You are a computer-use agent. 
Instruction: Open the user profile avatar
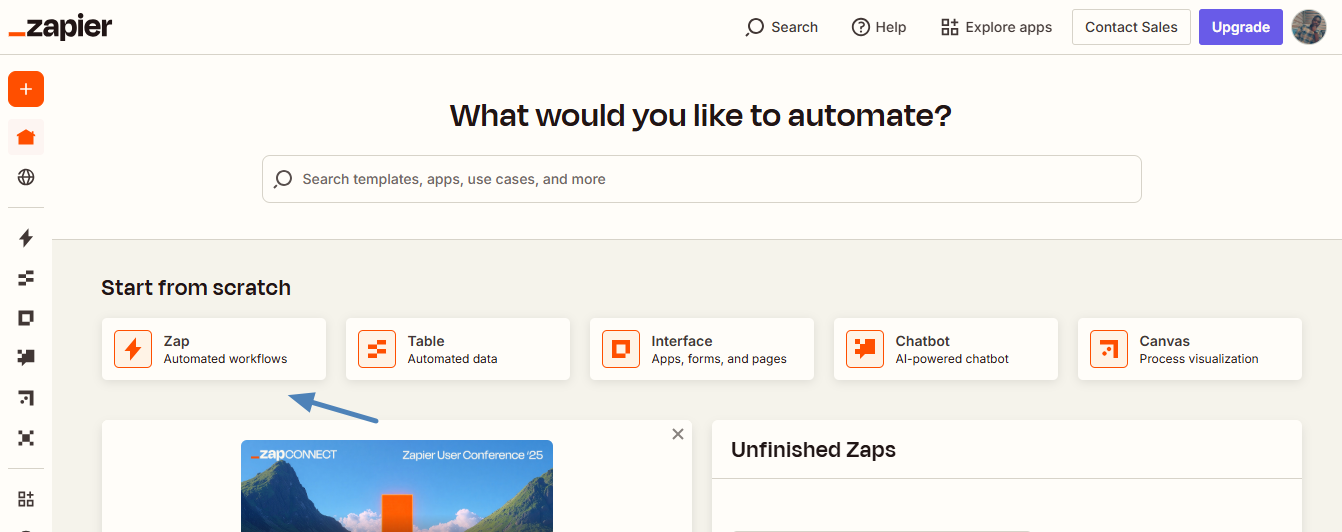point(1309,27)
